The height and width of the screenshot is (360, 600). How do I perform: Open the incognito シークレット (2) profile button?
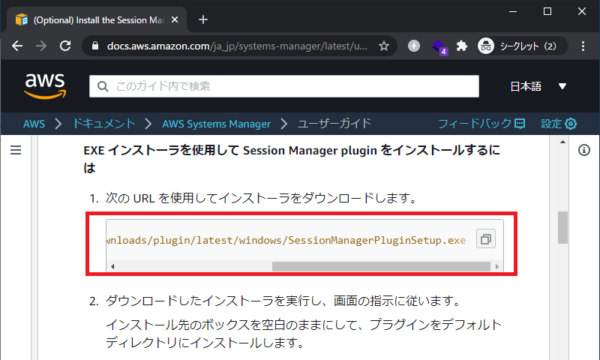[x=521, y=46]
